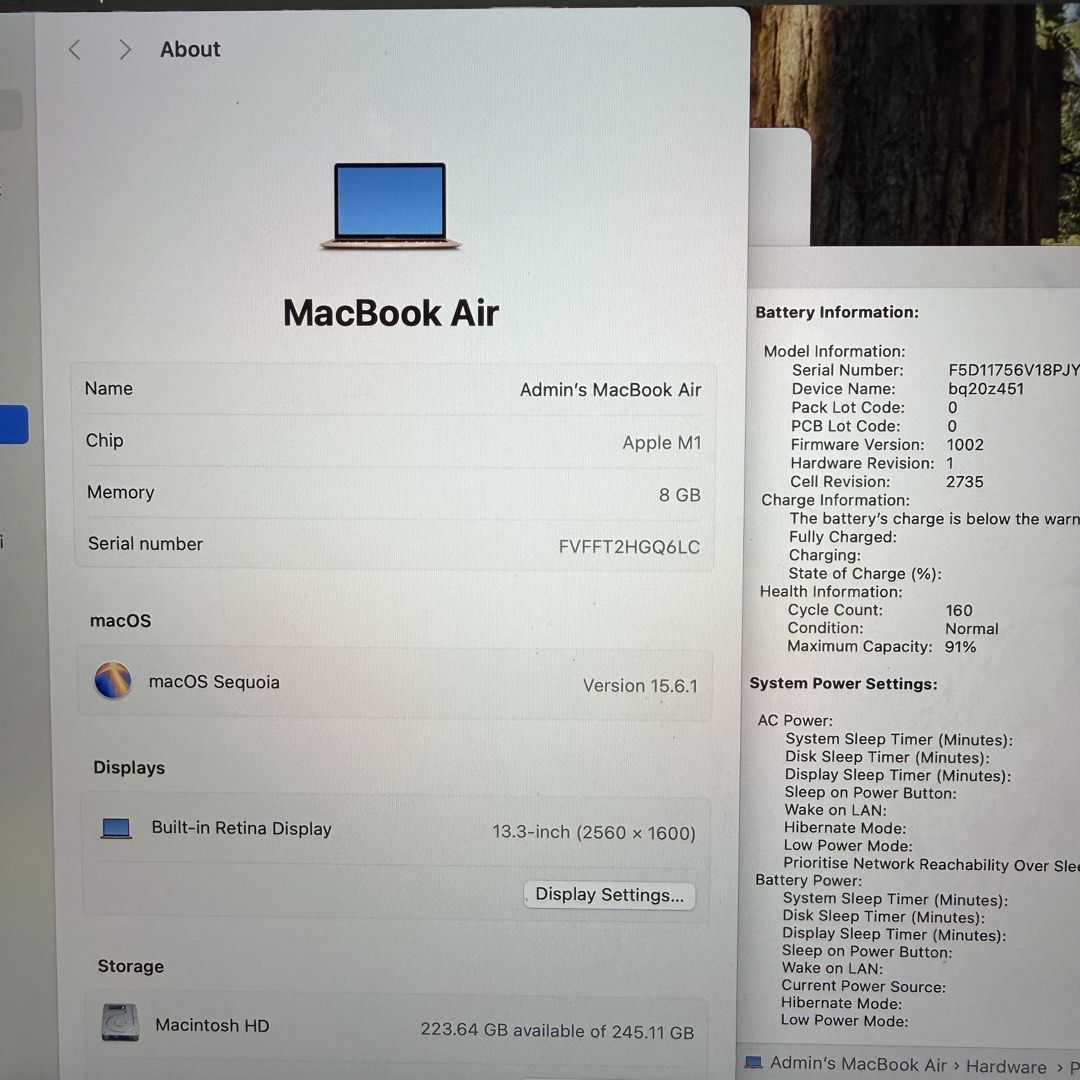This screenshot has height=1080, width=1080.
Task: Select the Condition value Normal
Action: pyautogui.click(x=971, y=628)
